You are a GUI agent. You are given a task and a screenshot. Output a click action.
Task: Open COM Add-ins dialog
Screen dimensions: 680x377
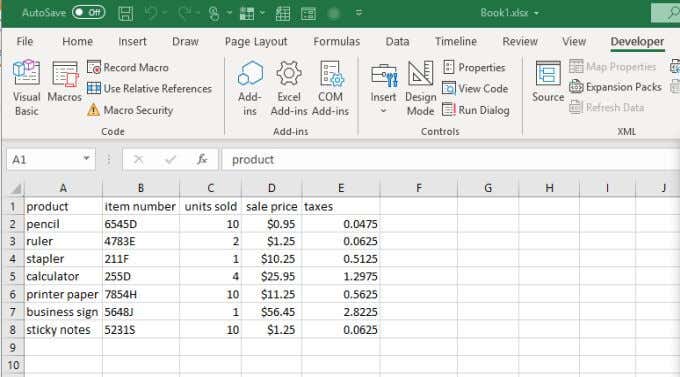330,88
